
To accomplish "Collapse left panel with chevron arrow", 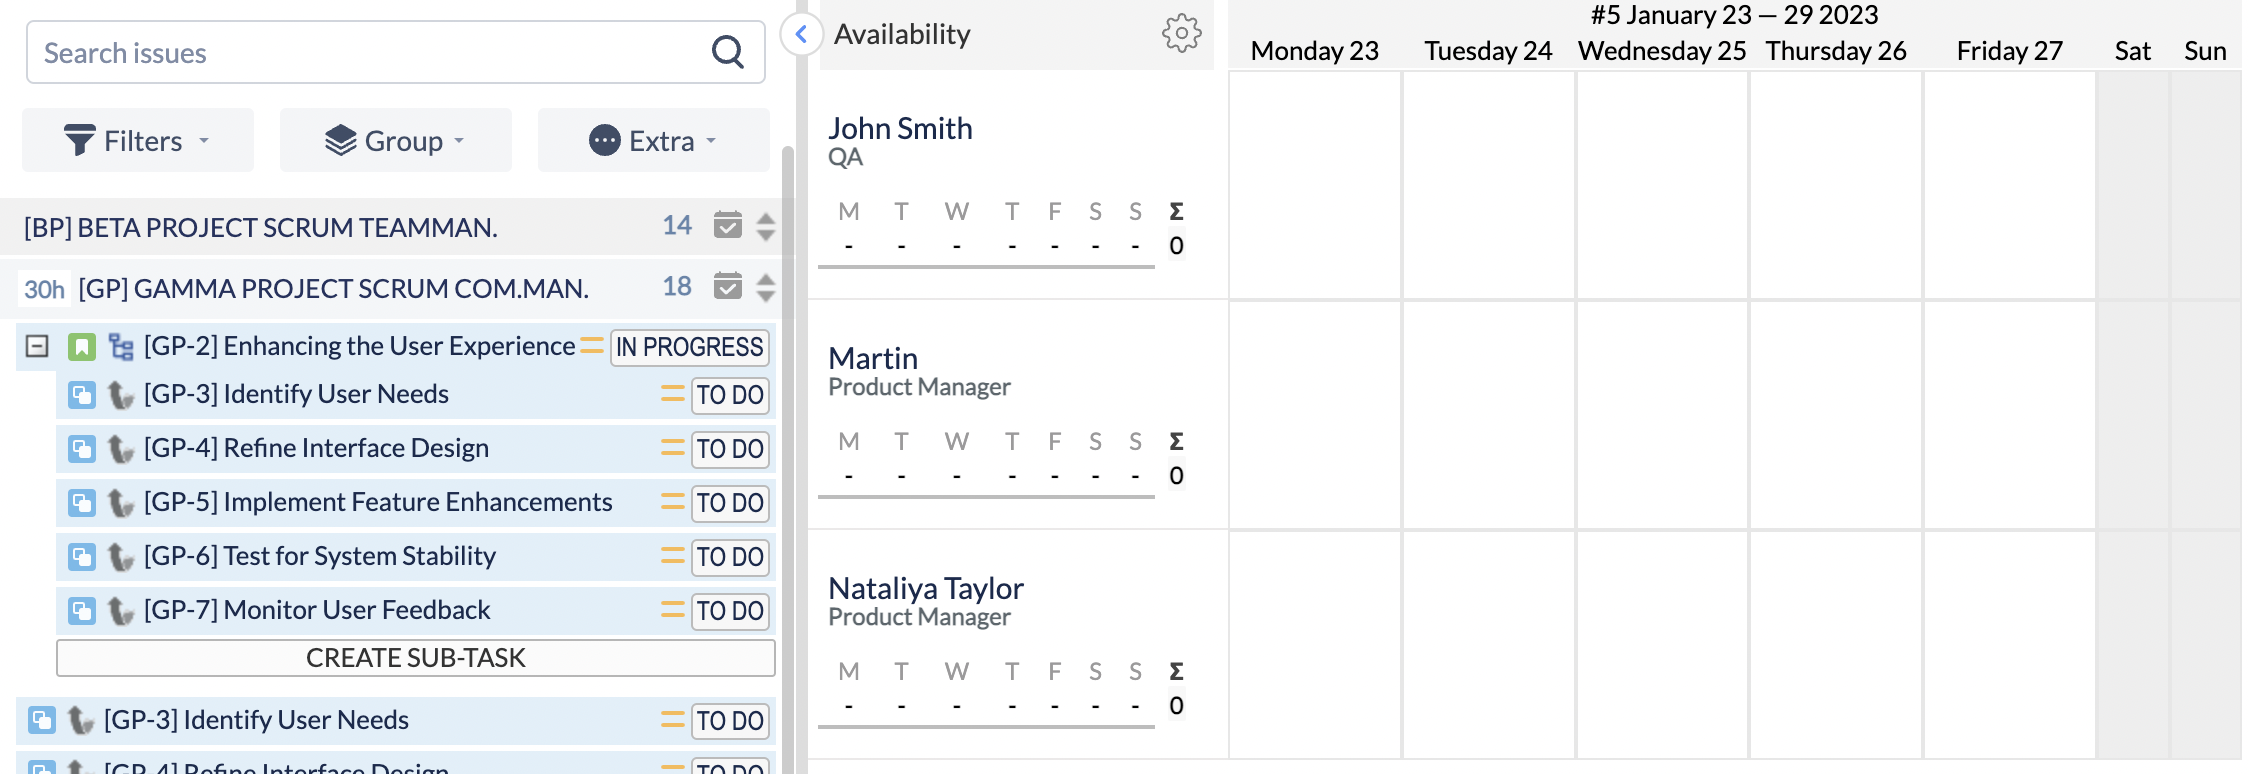I will click(801, 34).
